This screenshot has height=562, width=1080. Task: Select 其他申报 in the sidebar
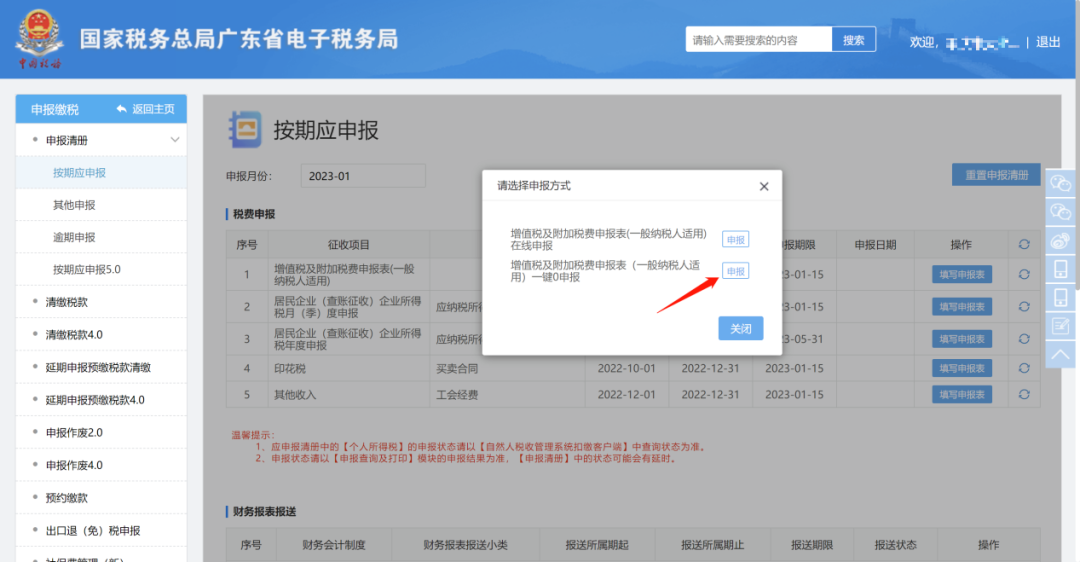click(74, 205)
